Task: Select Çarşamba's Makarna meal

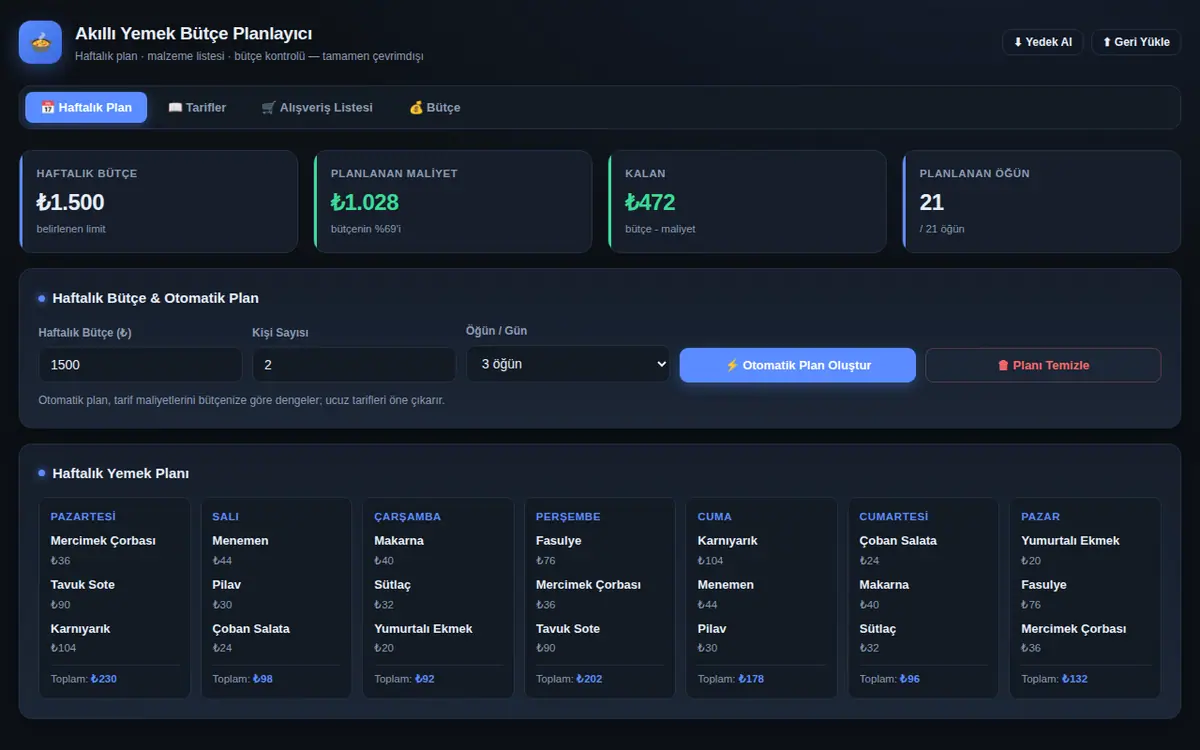Action: coord(399,541)
